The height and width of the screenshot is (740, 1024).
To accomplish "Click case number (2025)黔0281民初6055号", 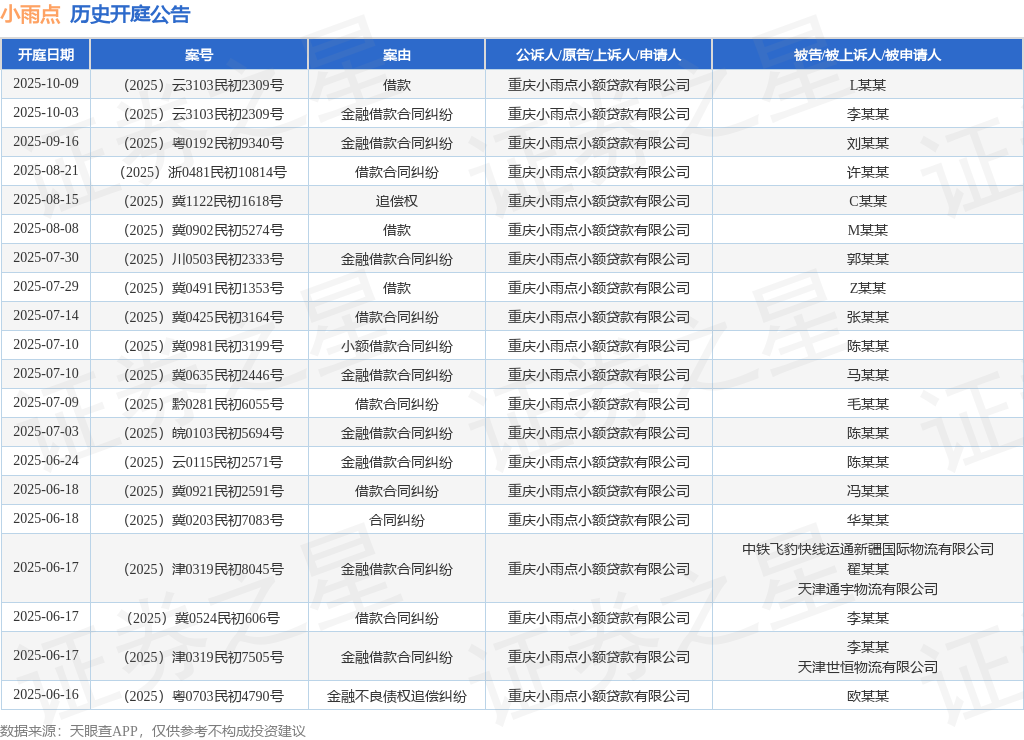I will coord(203,404).
